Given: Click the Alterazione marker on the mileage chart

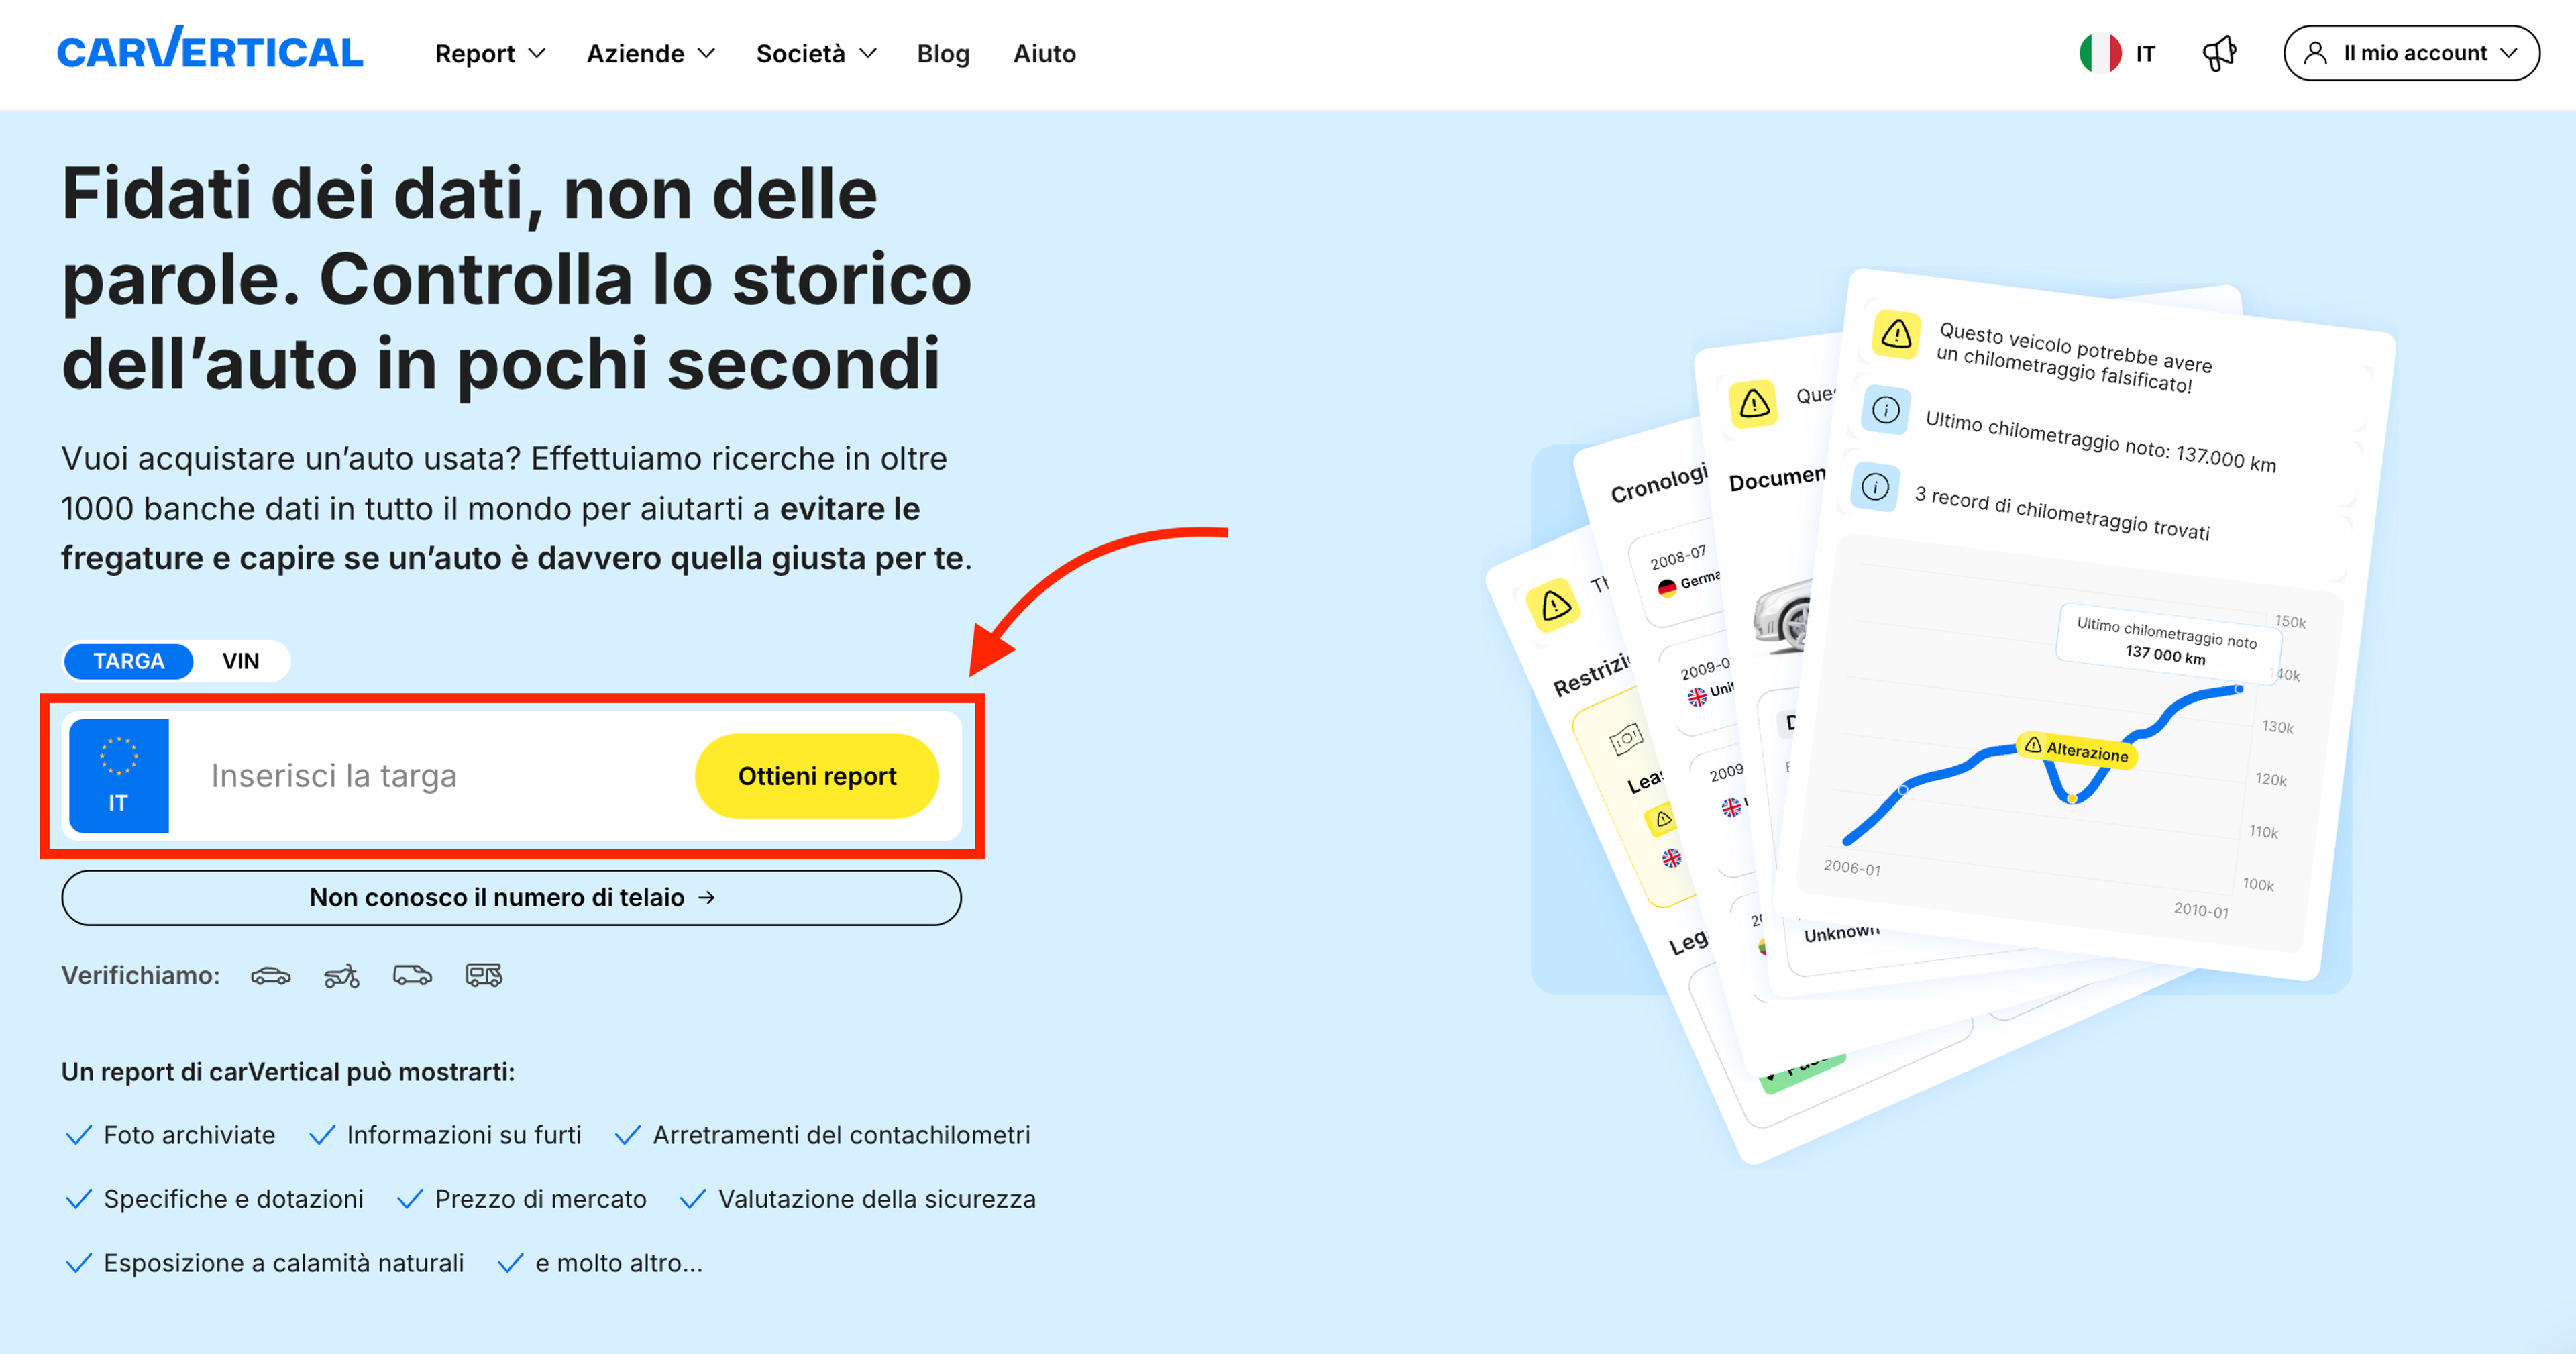Looking at the screenshot, I should (2076, 750).
